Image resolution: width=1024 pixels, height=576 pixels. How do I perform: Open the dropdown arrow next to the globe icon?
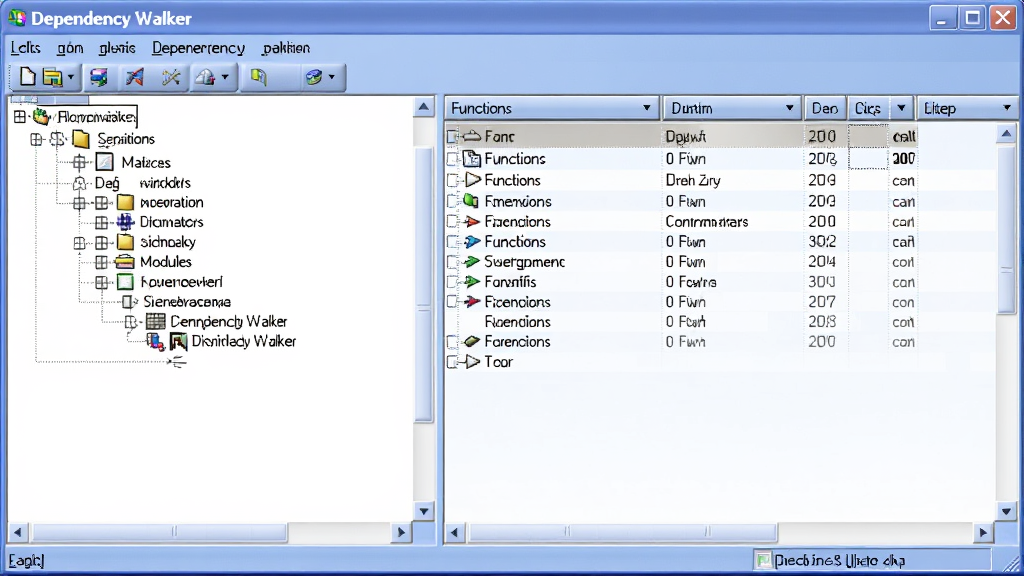pyautogui.click(x=332, y=77)
